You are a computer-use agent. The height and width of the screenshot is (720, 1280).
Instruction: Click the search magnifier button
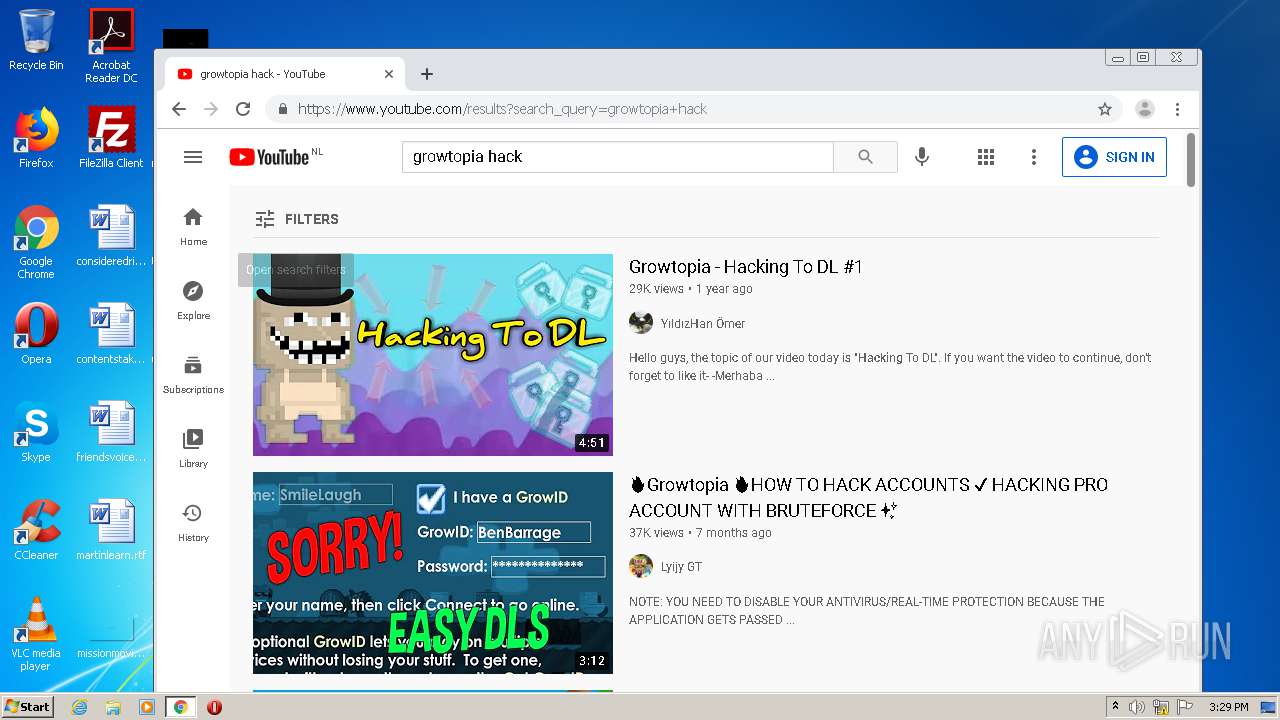tap(865, 157)
